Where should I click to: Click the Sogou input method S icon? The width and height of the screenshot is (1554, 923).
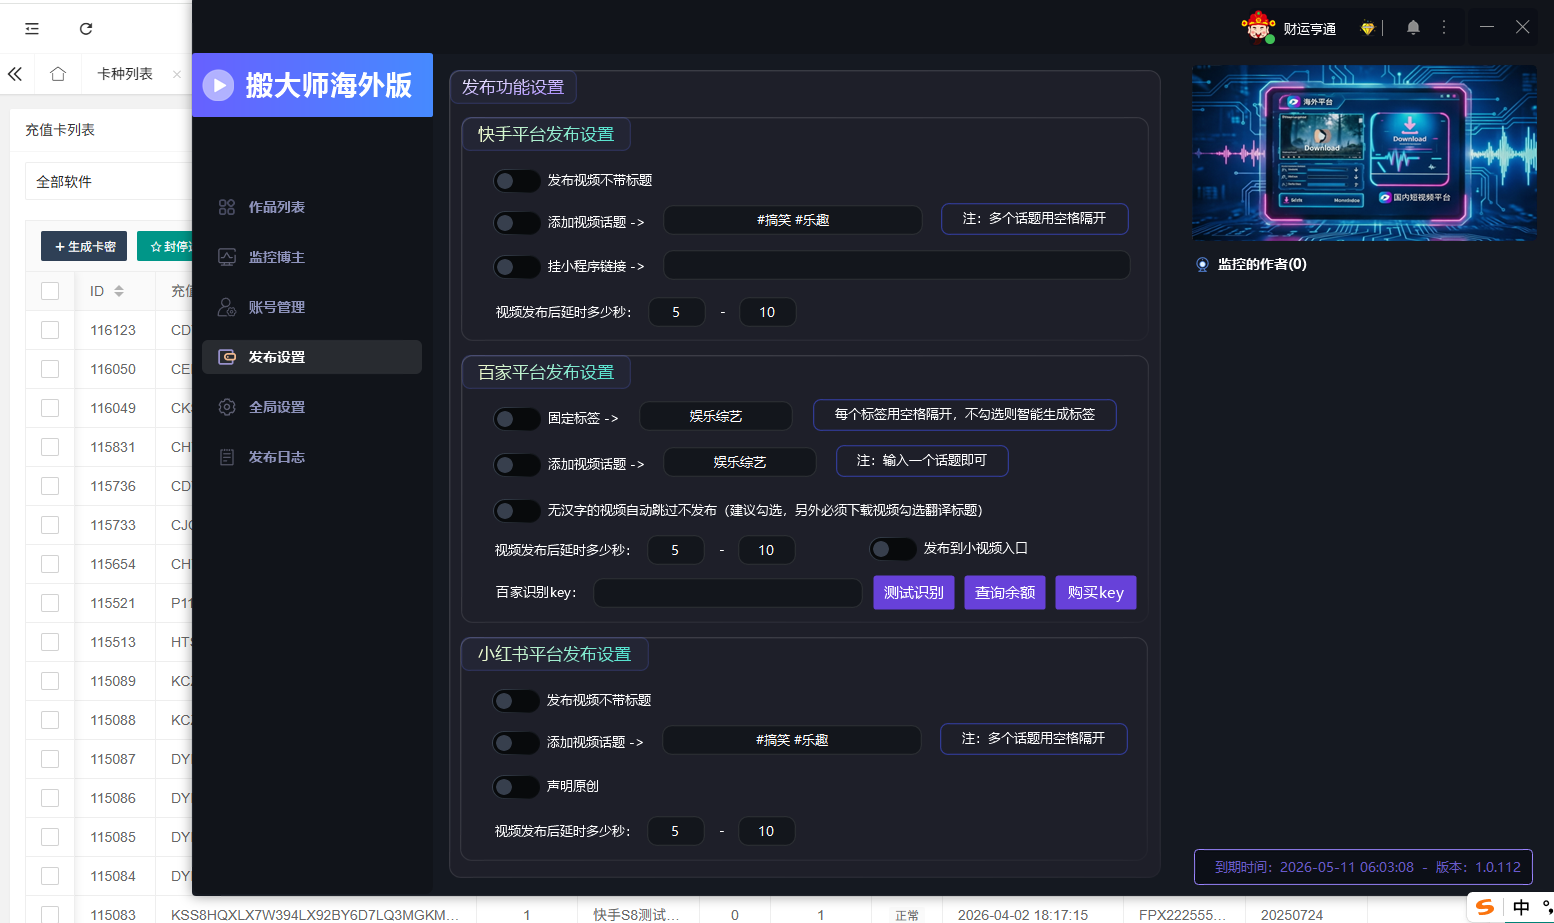[1485, 907]
